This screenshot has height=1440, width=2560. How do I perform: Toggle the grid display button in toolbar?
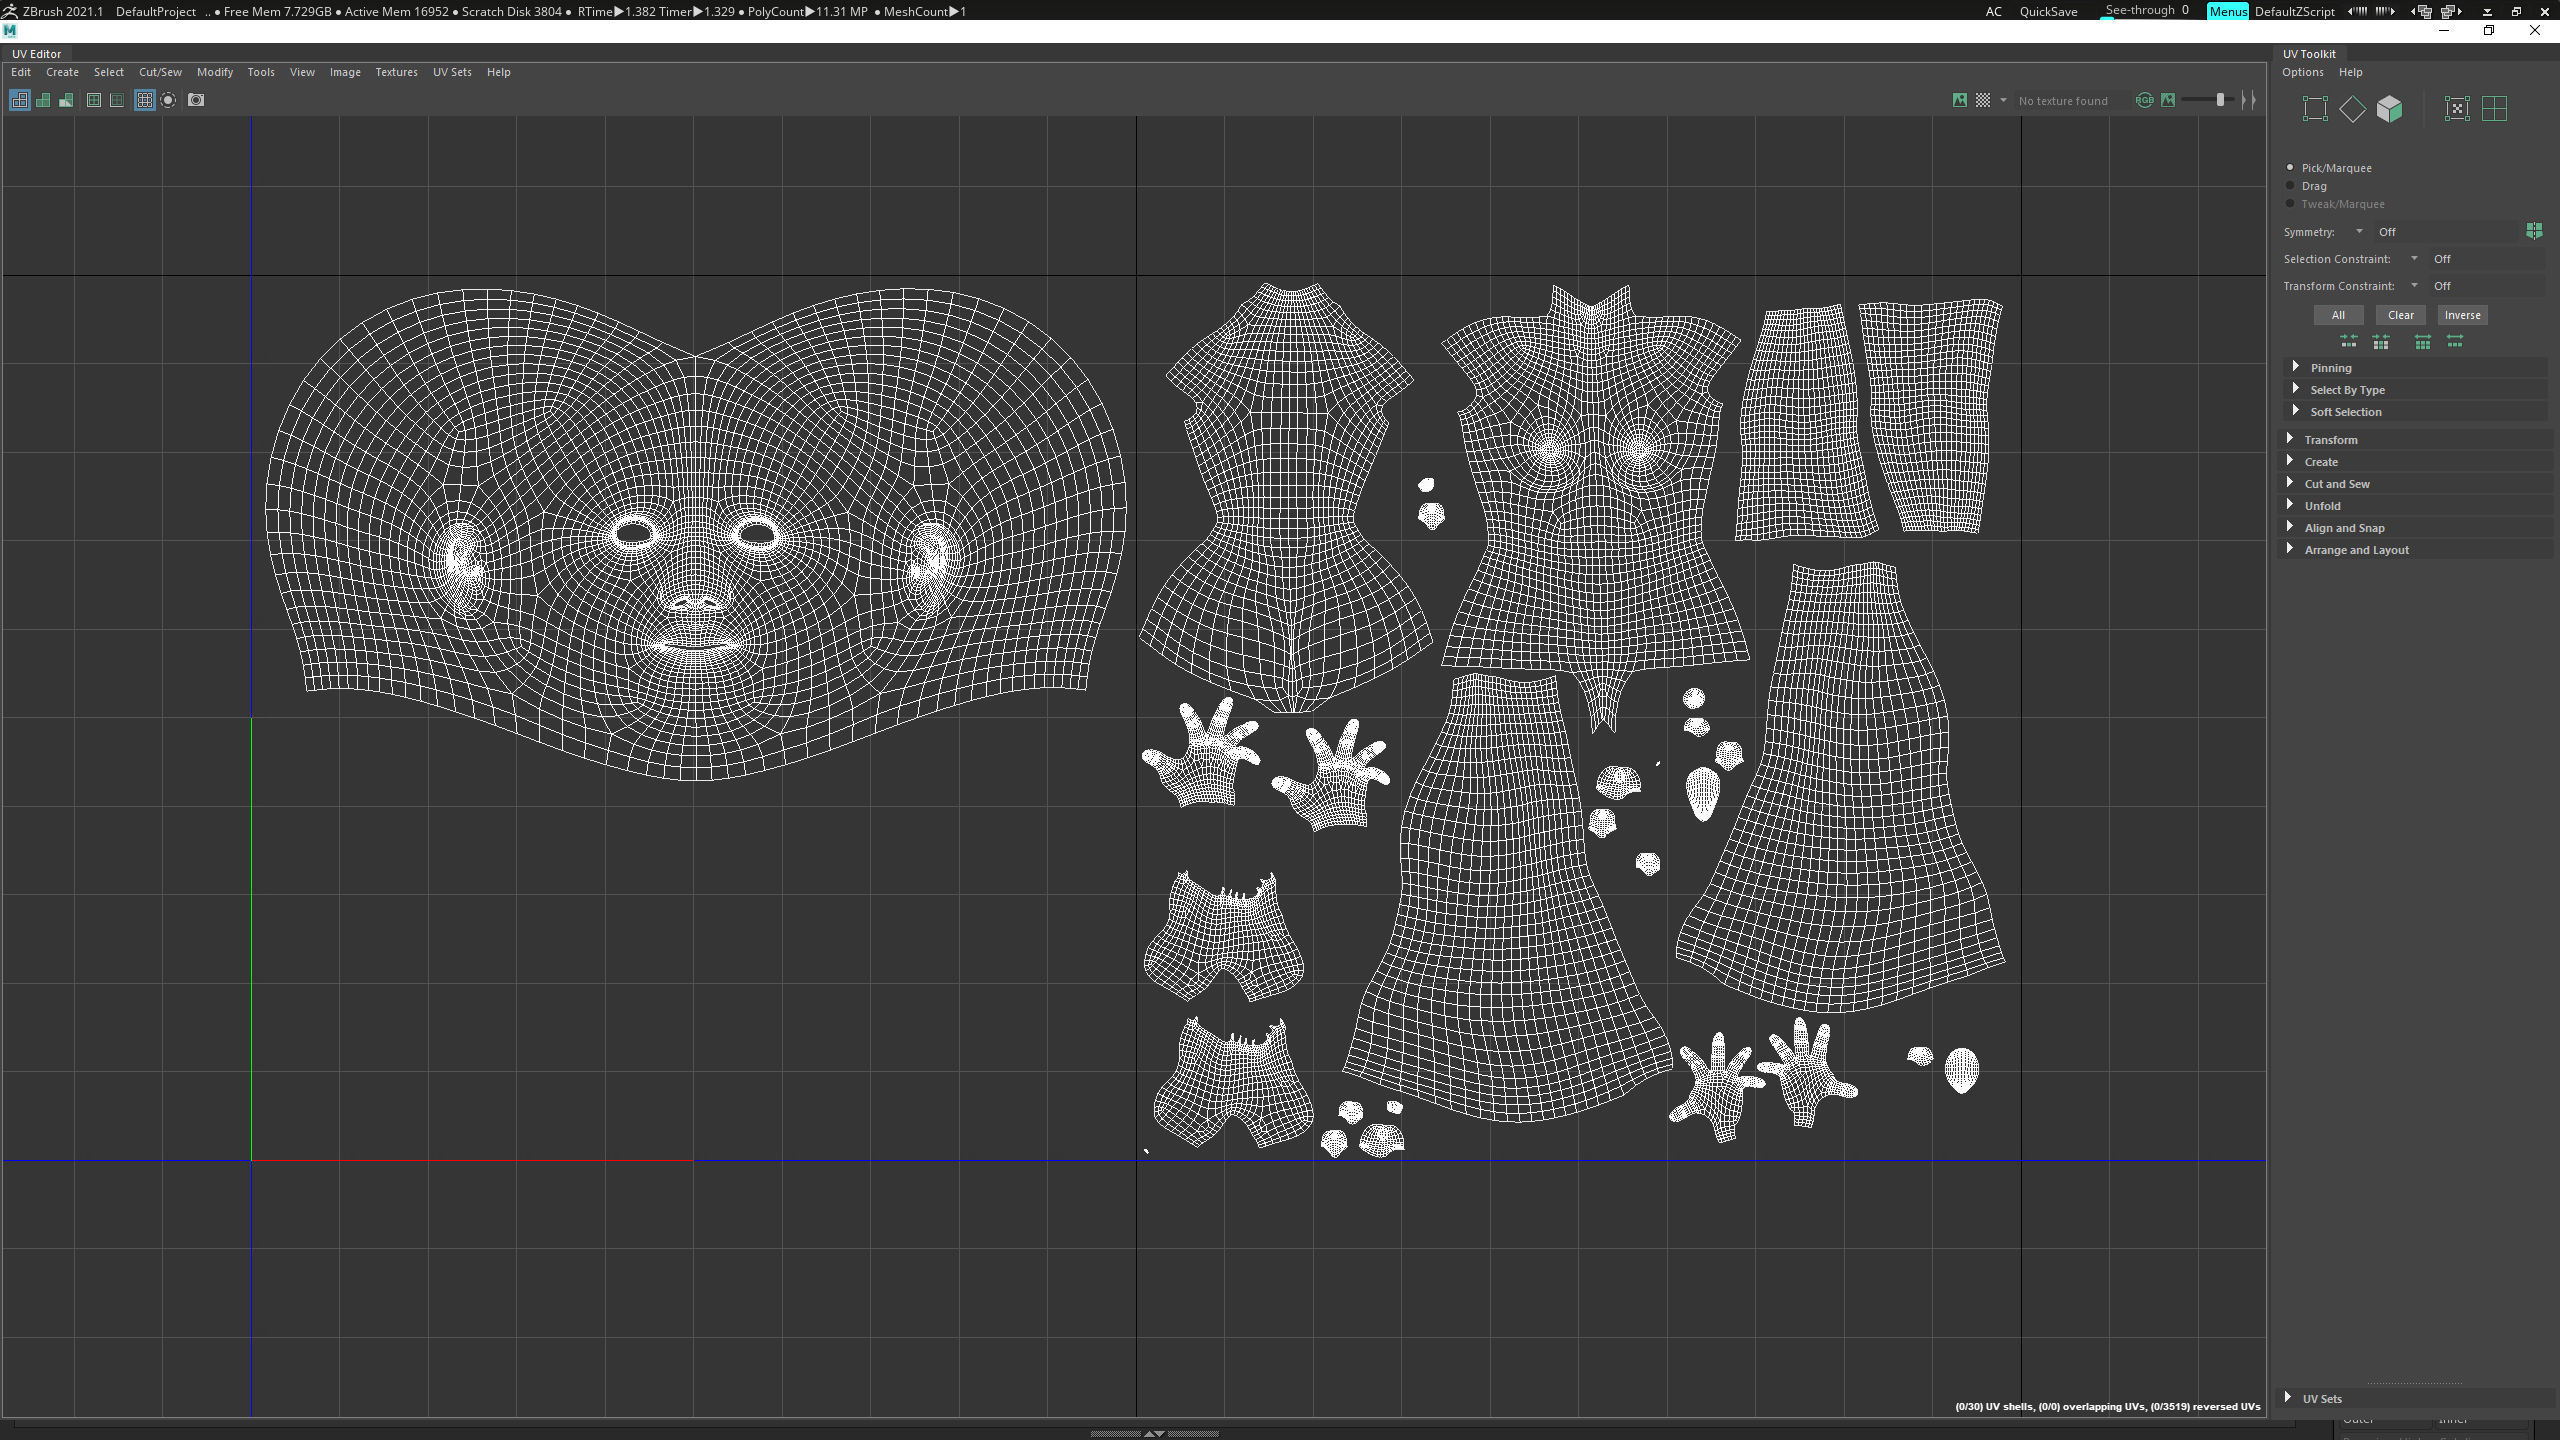click(x=144, y=100)
